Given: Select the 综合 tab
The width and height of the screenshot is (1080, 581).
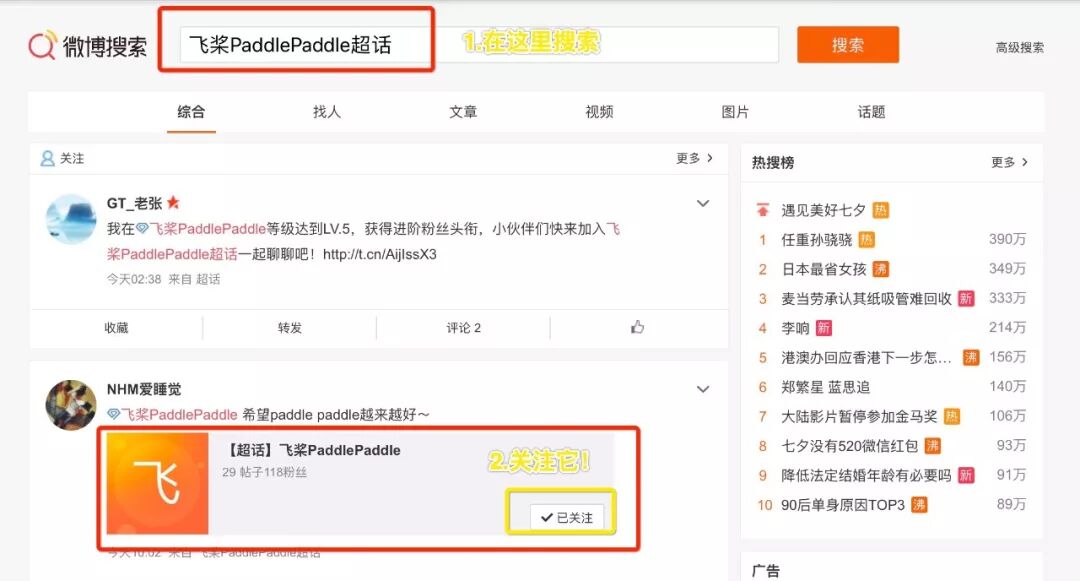Looking at the screenshot, I should click(191, 112).
